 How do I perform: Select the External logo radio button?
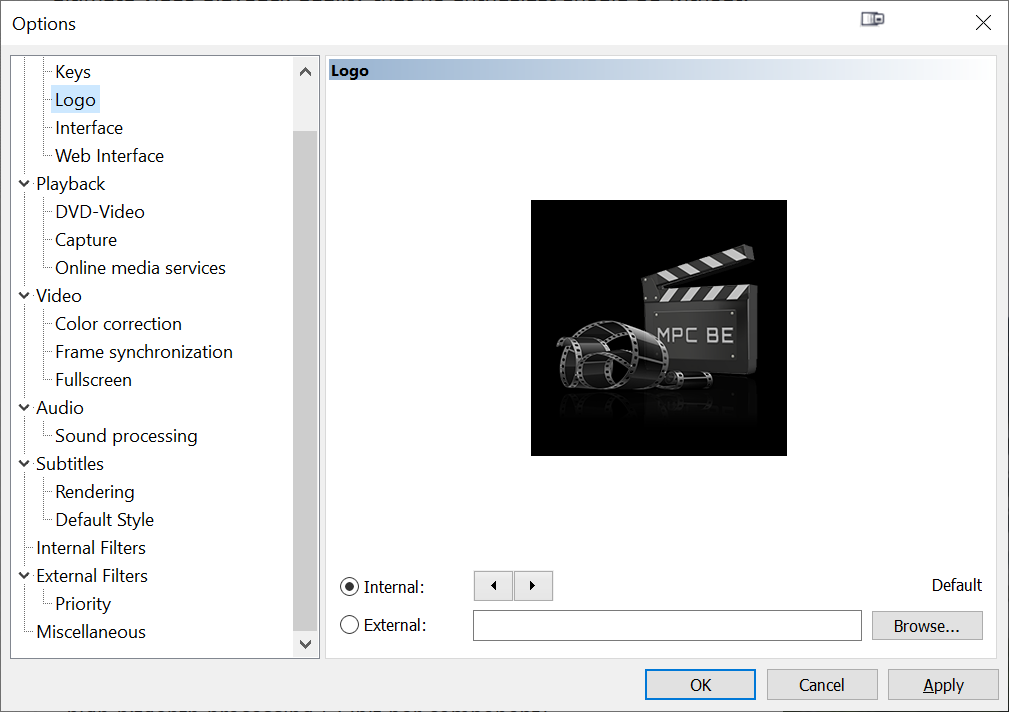pos(349,624)
